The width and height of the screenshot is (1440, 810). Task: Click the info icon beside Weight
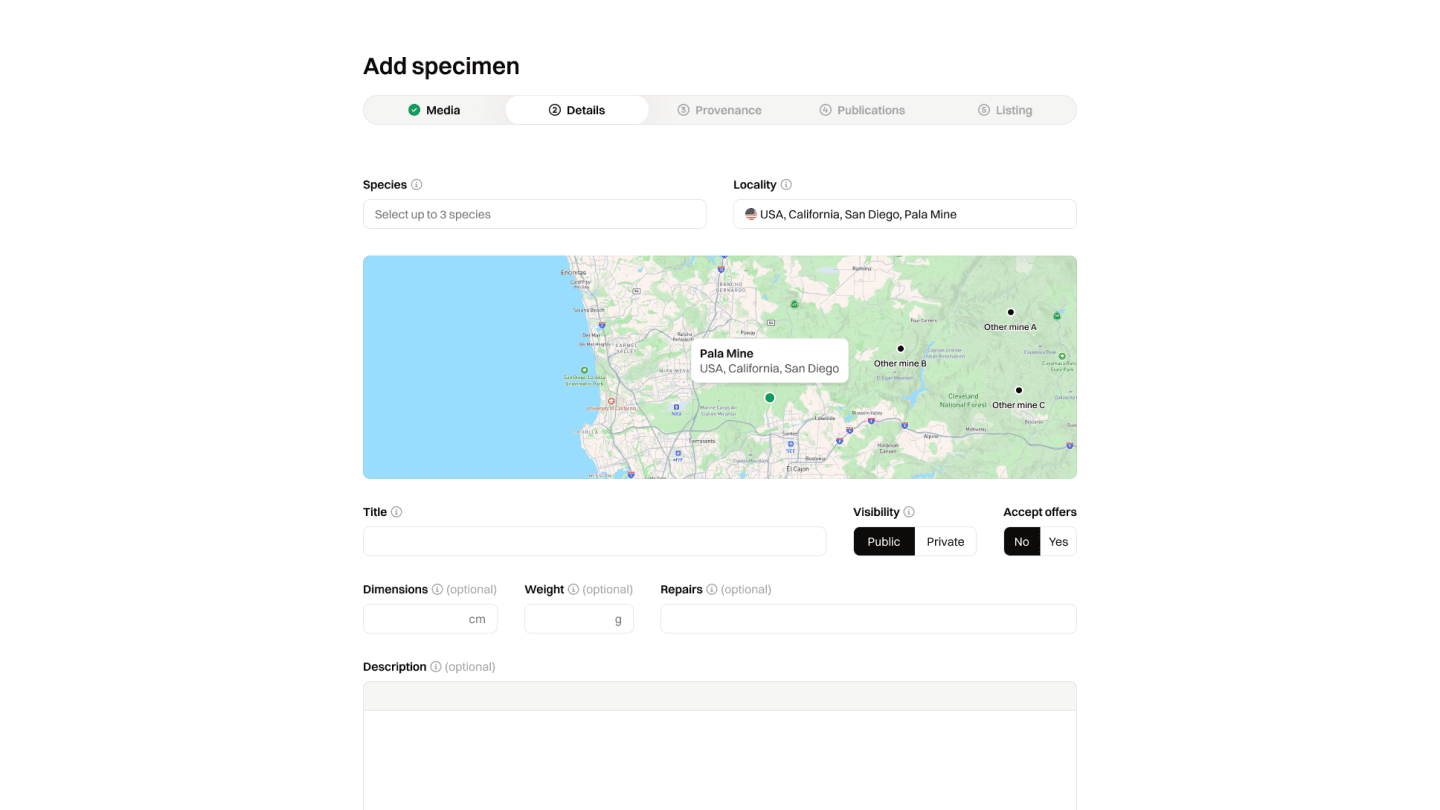(x=573, y=590)
